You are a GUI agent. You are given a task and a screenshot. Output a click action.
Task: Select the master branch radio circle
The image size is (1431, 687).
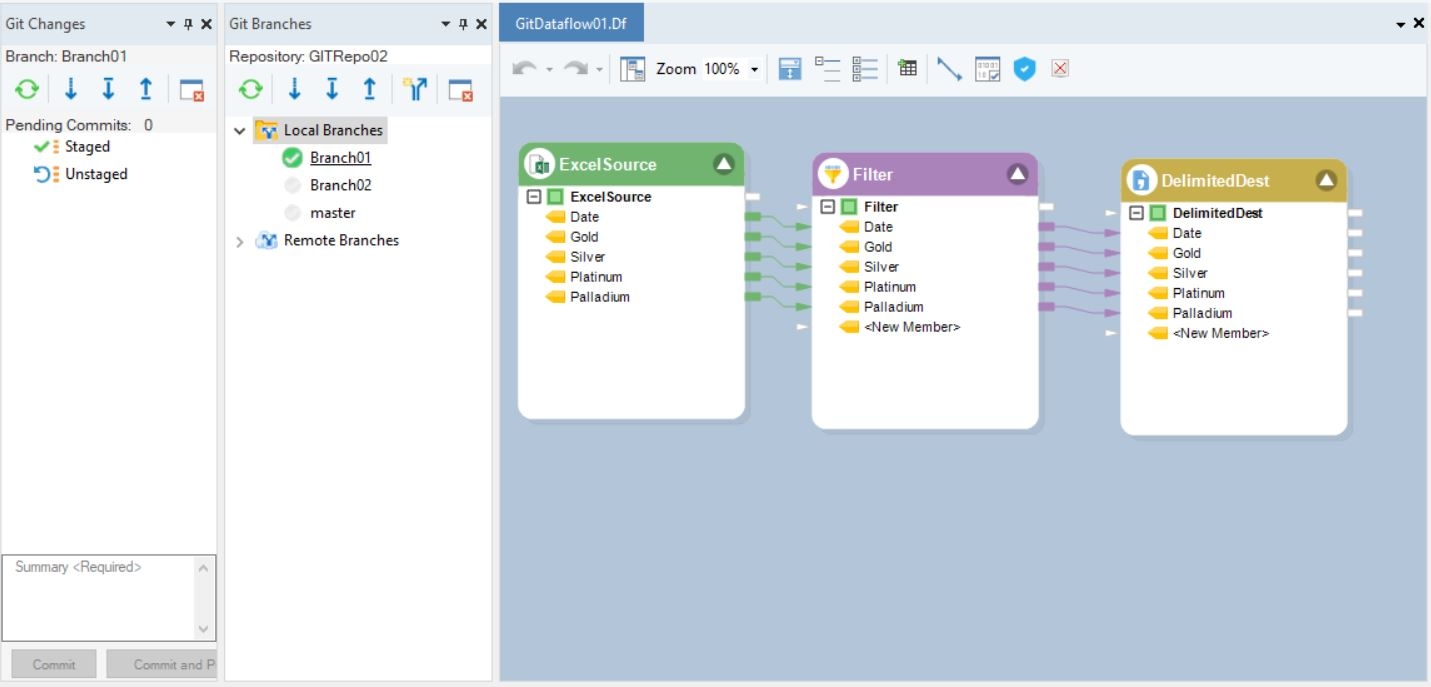(x=292, y=213)
